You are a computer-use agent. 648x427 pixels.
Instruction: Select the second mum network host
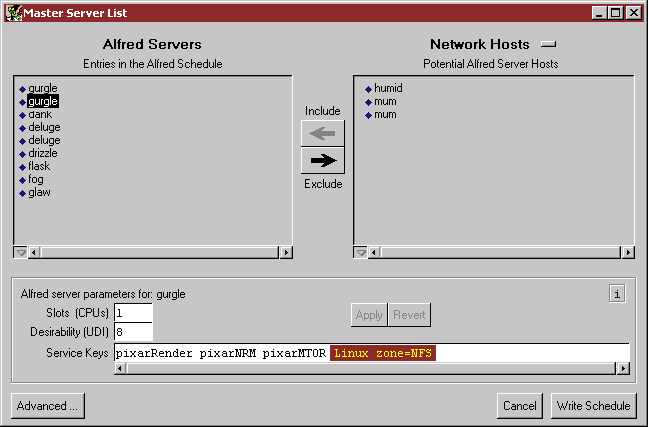385,115
